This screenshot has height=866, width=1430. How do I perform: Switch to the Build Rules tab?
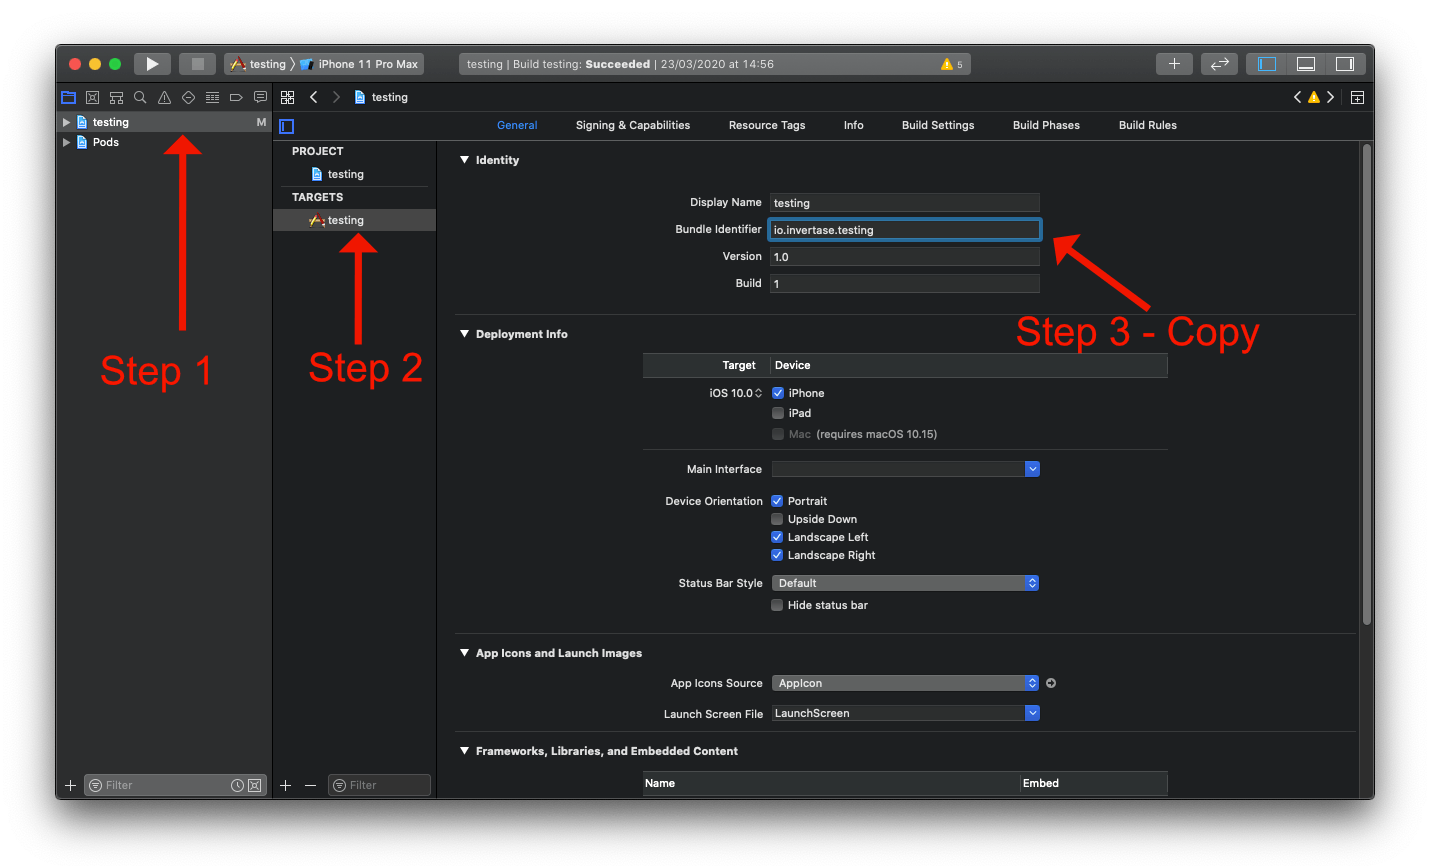[1148, 125]
